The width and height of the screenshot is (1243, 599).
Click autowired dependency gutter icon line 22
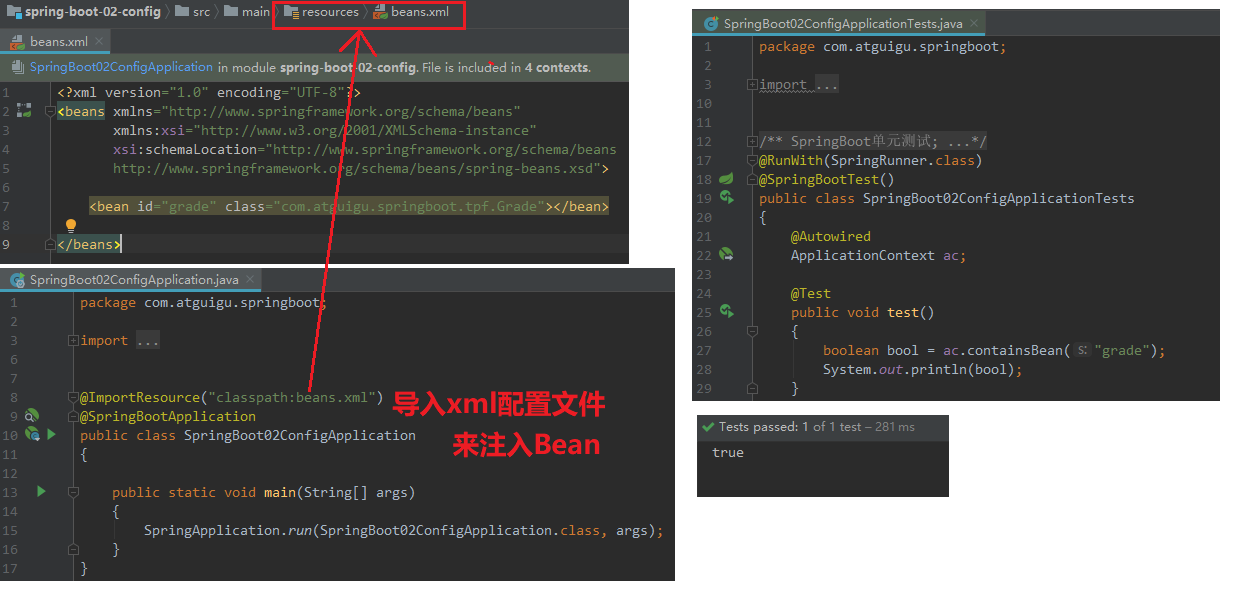point(727,255)
